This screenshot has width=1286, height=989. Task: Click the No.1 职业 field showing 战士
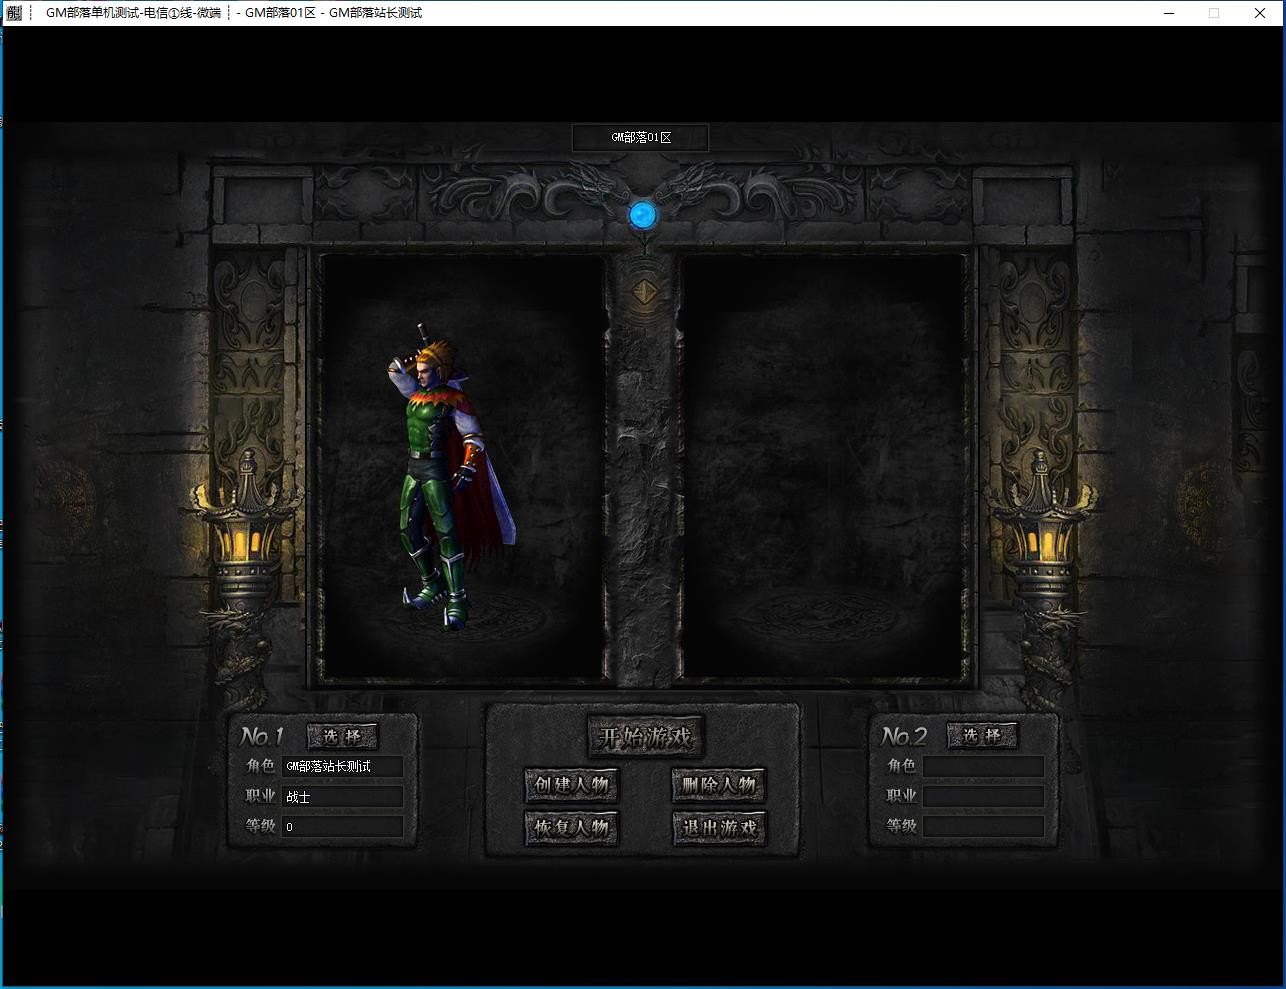tap(342, 796)
